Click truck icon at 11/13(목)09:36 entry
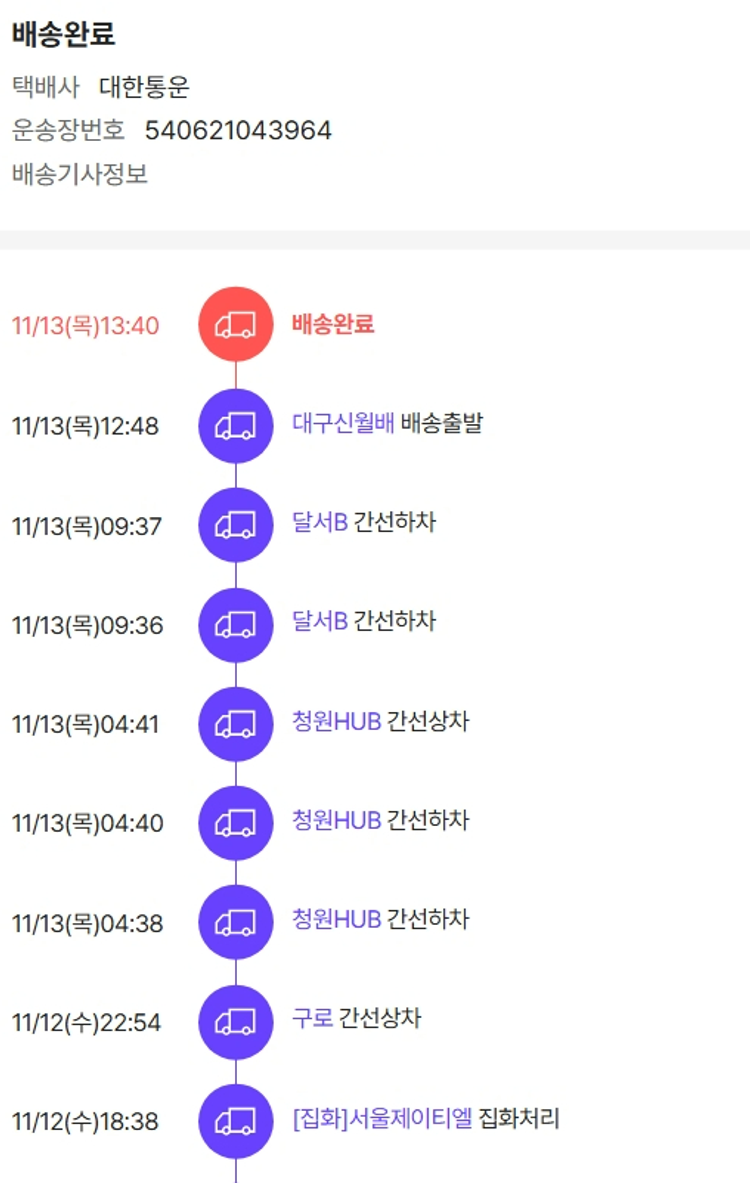The image size is (750, 1183). (235, 625)
